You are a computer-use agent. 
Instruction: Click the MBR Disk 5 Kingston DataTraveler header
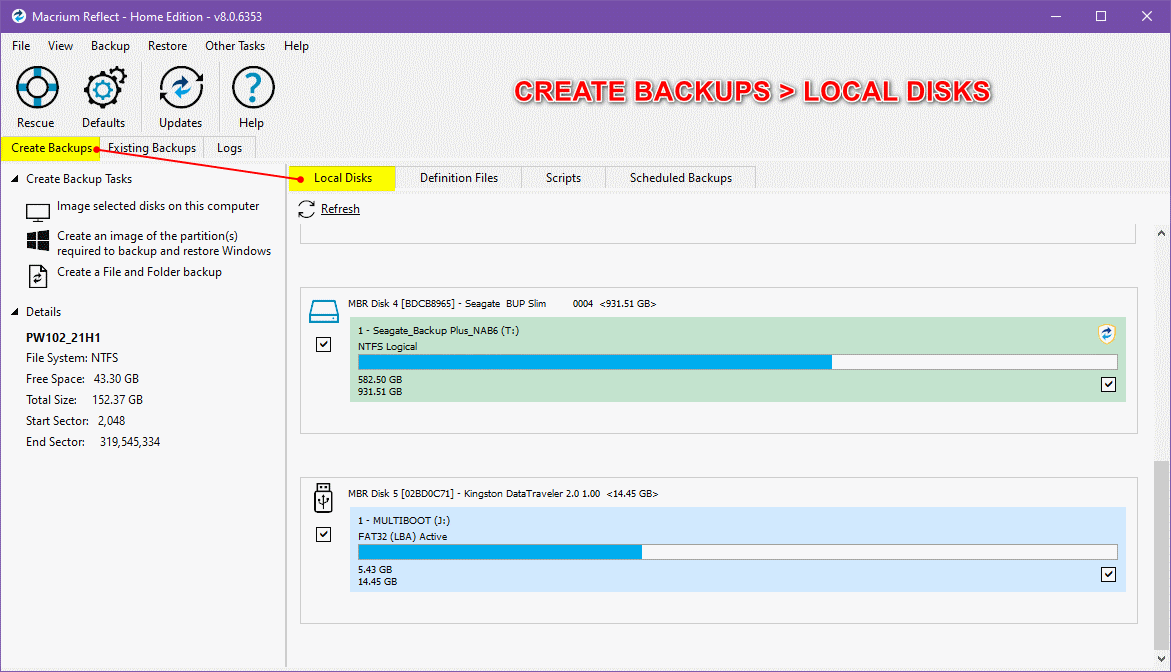point(503,494)
